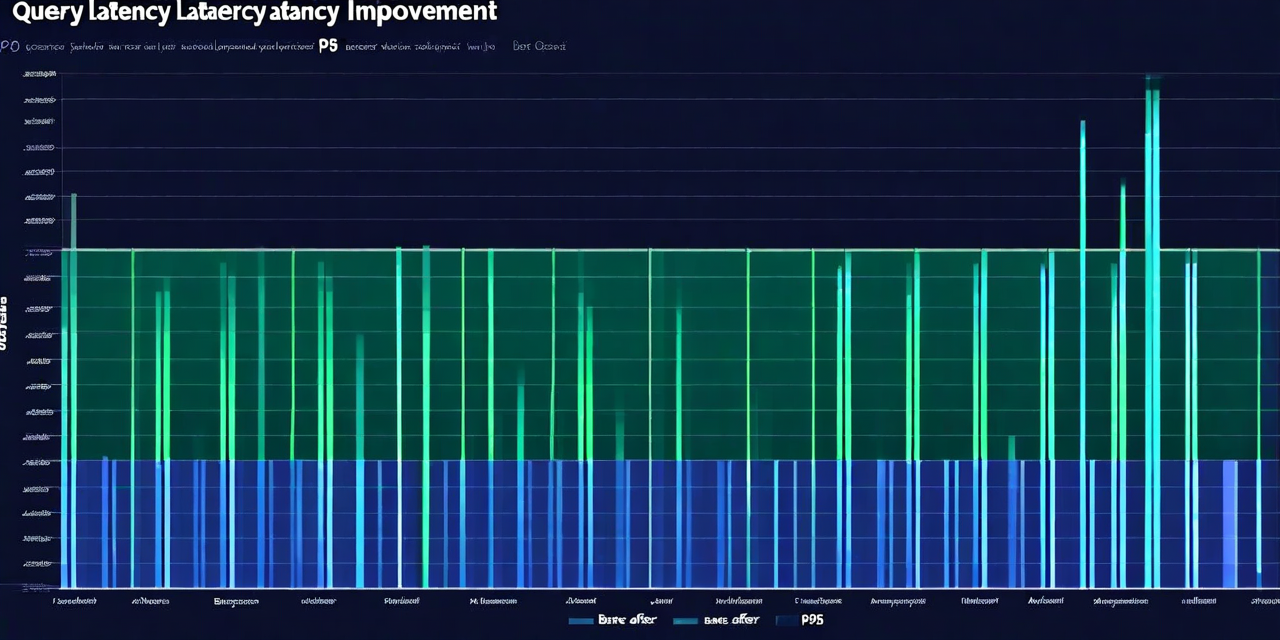Toggle the second 'after' legend label
The image size is (1280, 640).
(731, 620)
